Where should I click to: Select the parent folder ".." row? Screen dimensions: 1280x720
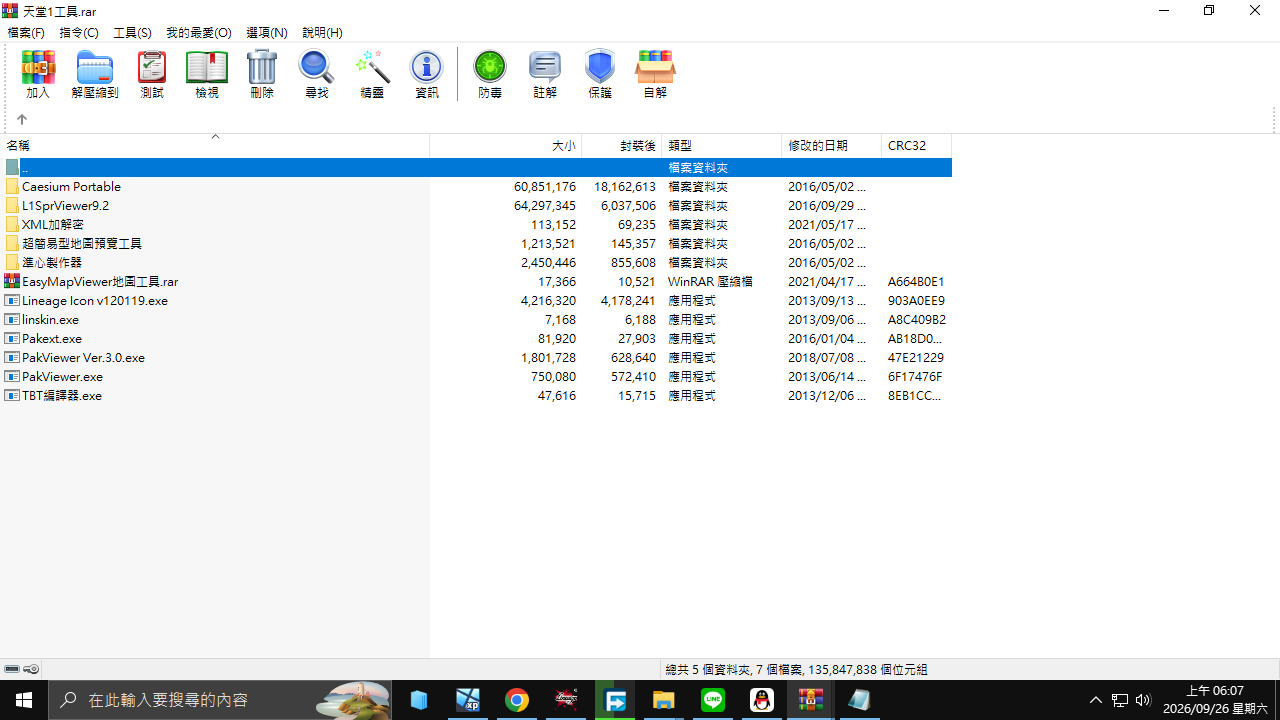(476, 168)
